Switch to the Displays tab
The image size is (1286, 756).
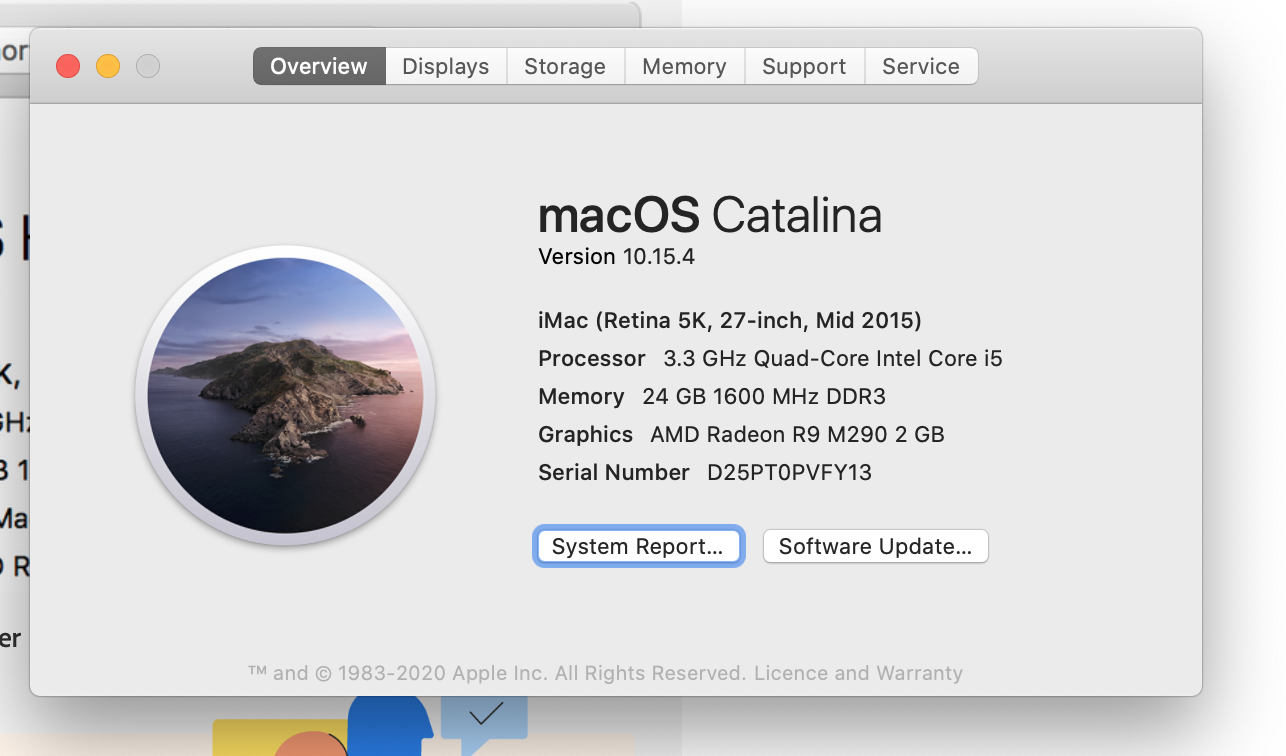(446, 66)
